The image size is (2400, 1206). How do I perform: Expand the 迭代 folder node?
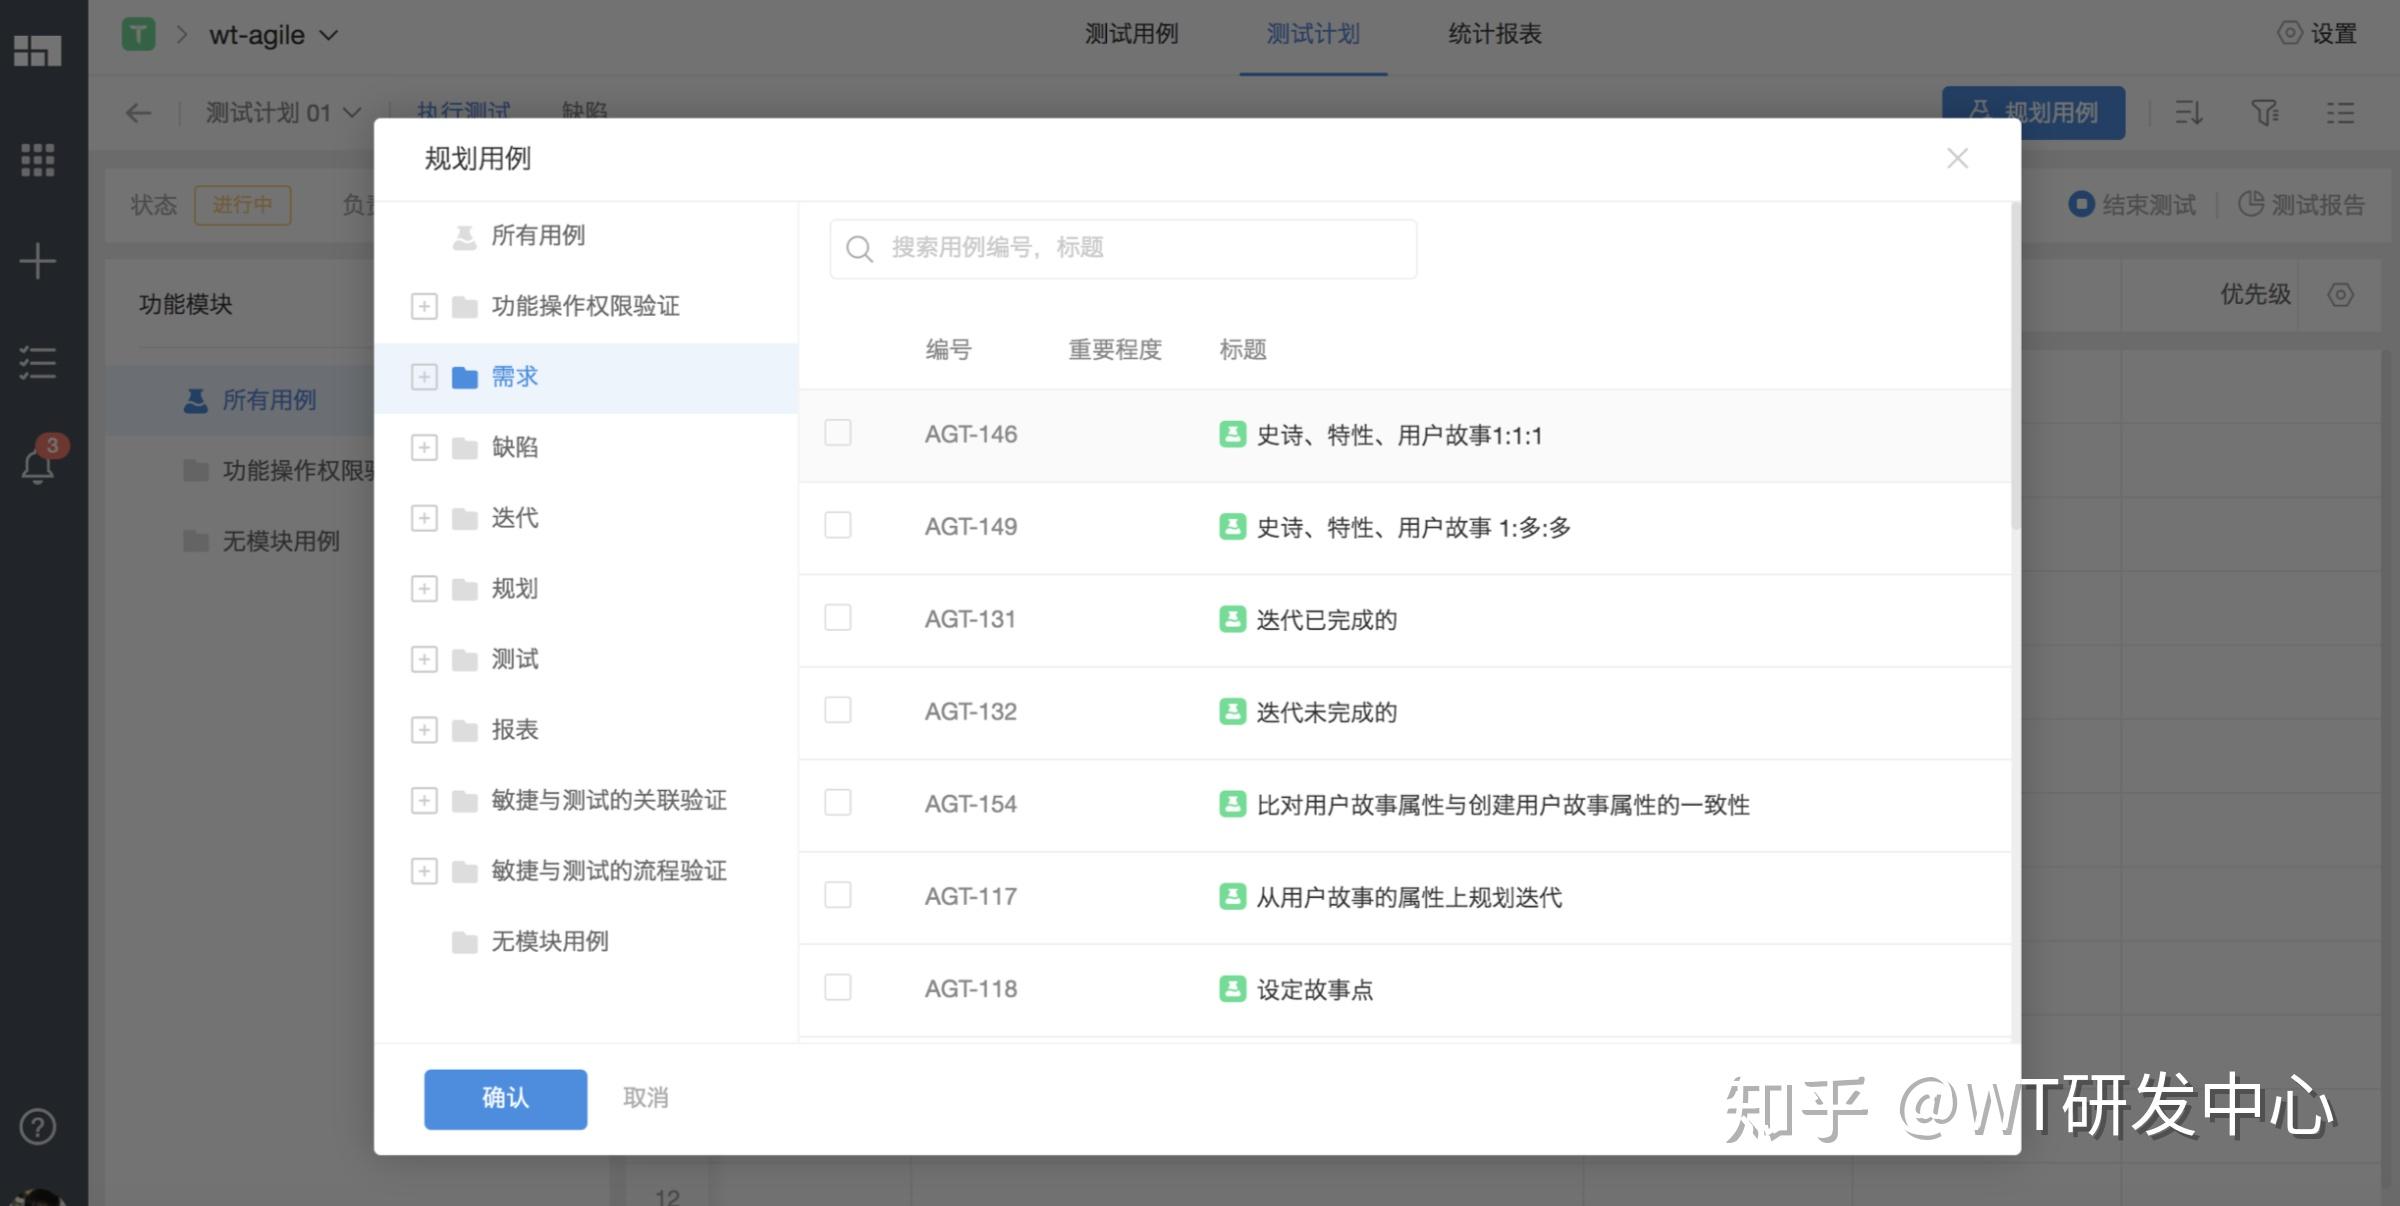coord(424,518)
